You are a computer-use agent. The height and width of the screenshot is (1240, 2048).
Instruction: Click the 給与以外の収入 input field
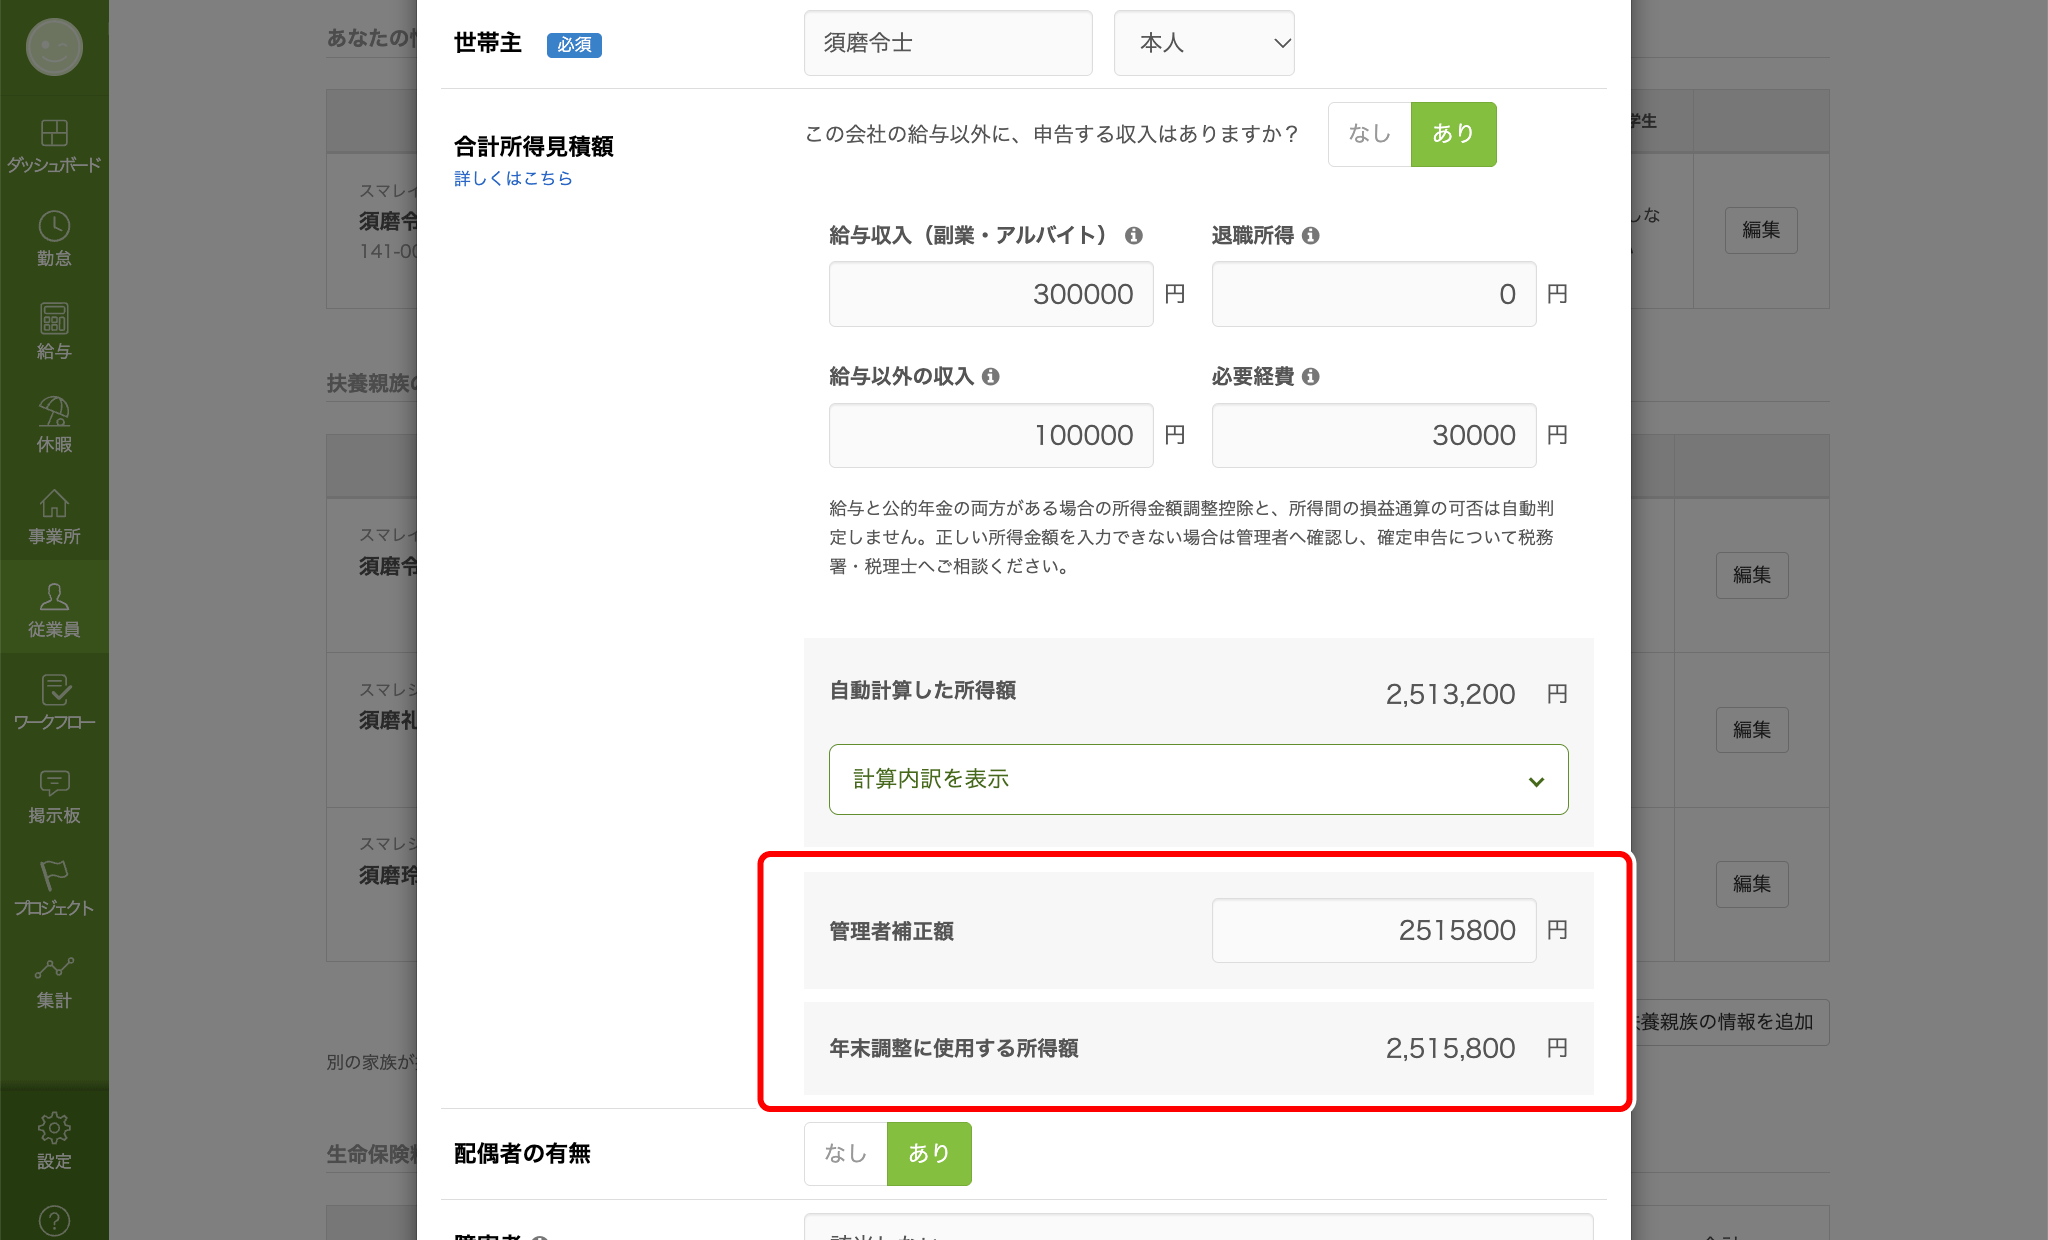991,436
